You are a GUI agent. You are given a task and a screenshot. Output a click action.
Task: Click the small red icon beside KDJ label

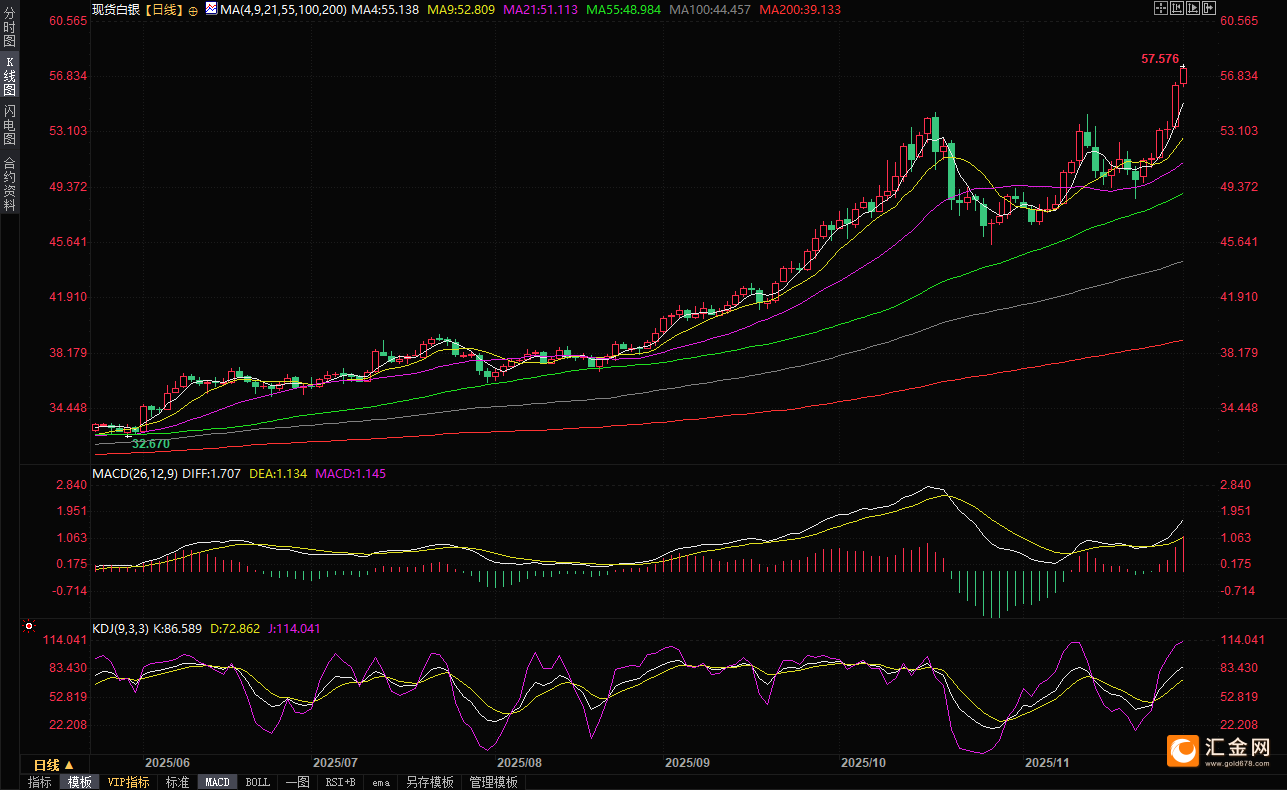click(28, 628)
